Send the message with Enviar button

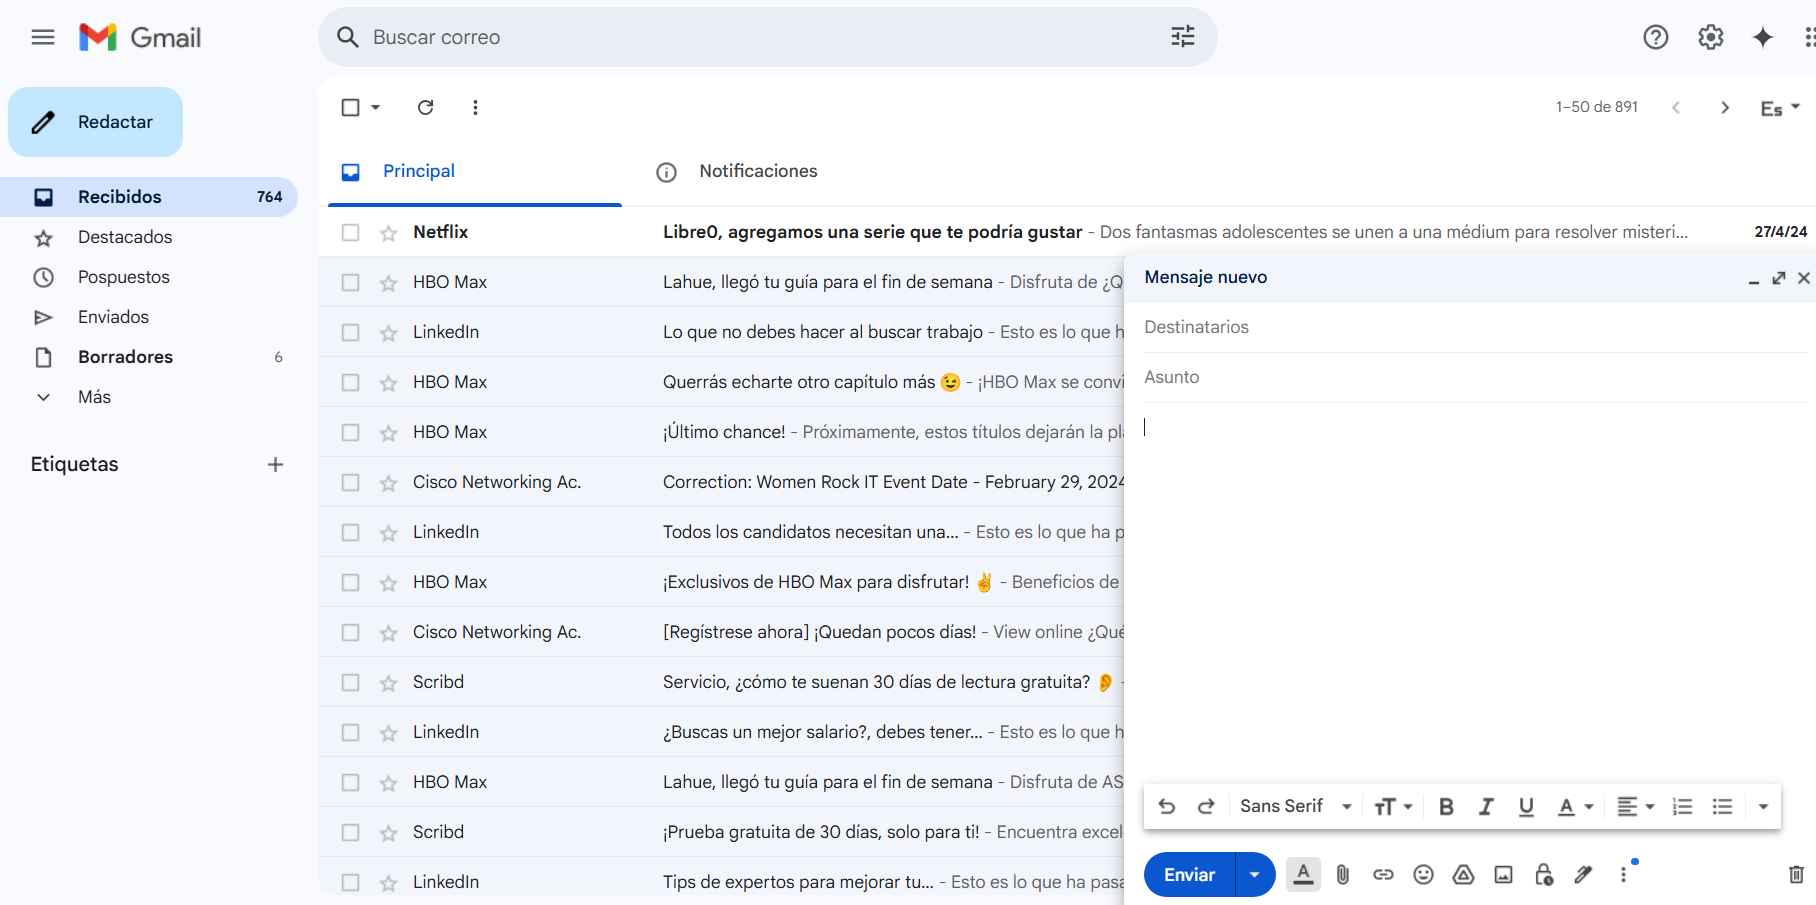coord(1190,875)
